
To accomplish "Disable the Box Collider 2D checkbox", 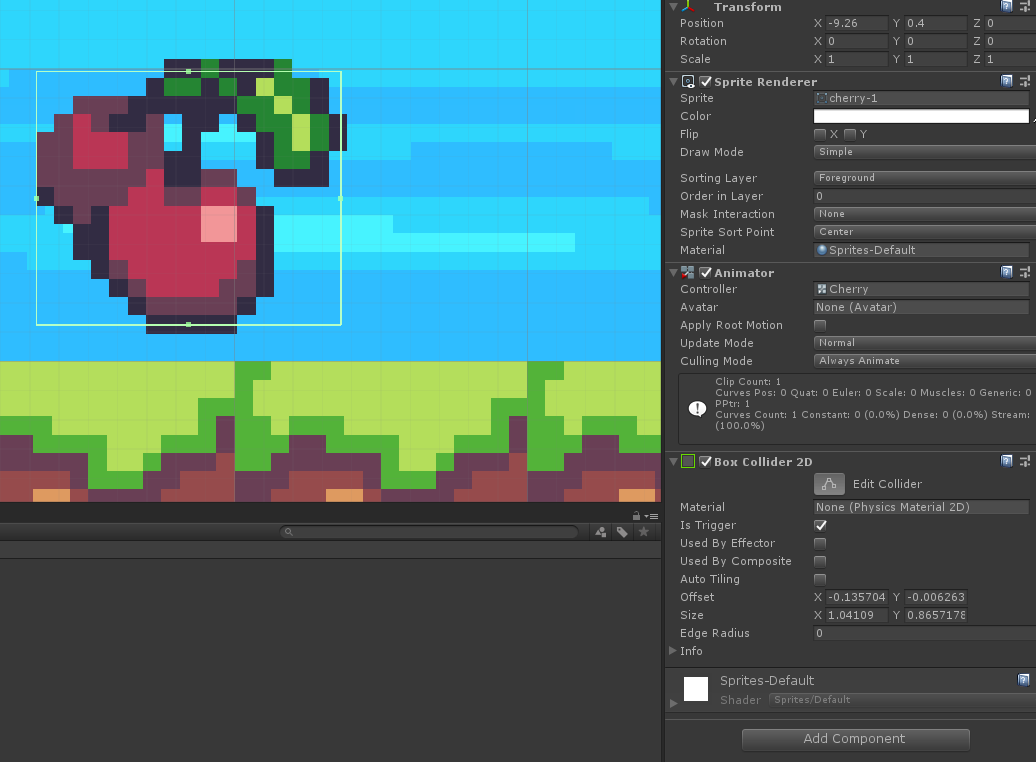I will [706, 461].
